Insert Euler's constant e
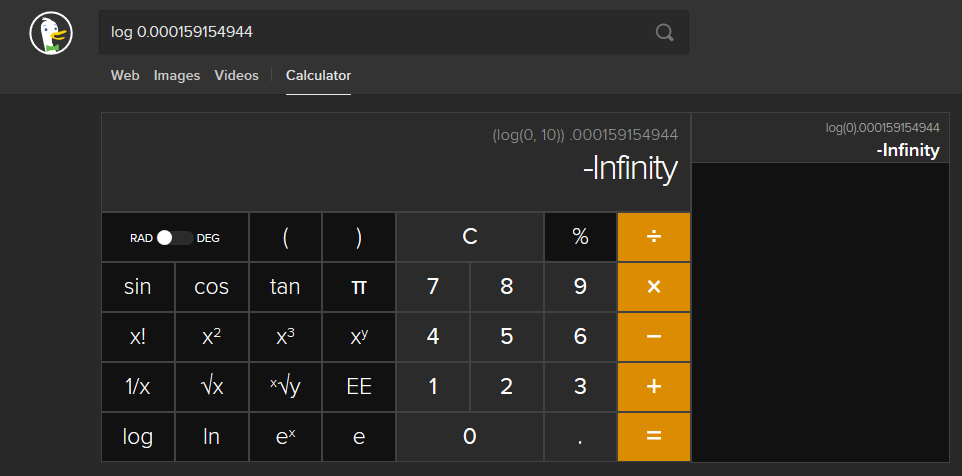Image resolution: width=962 pixels, height=476 pixels. coord(359,437)
